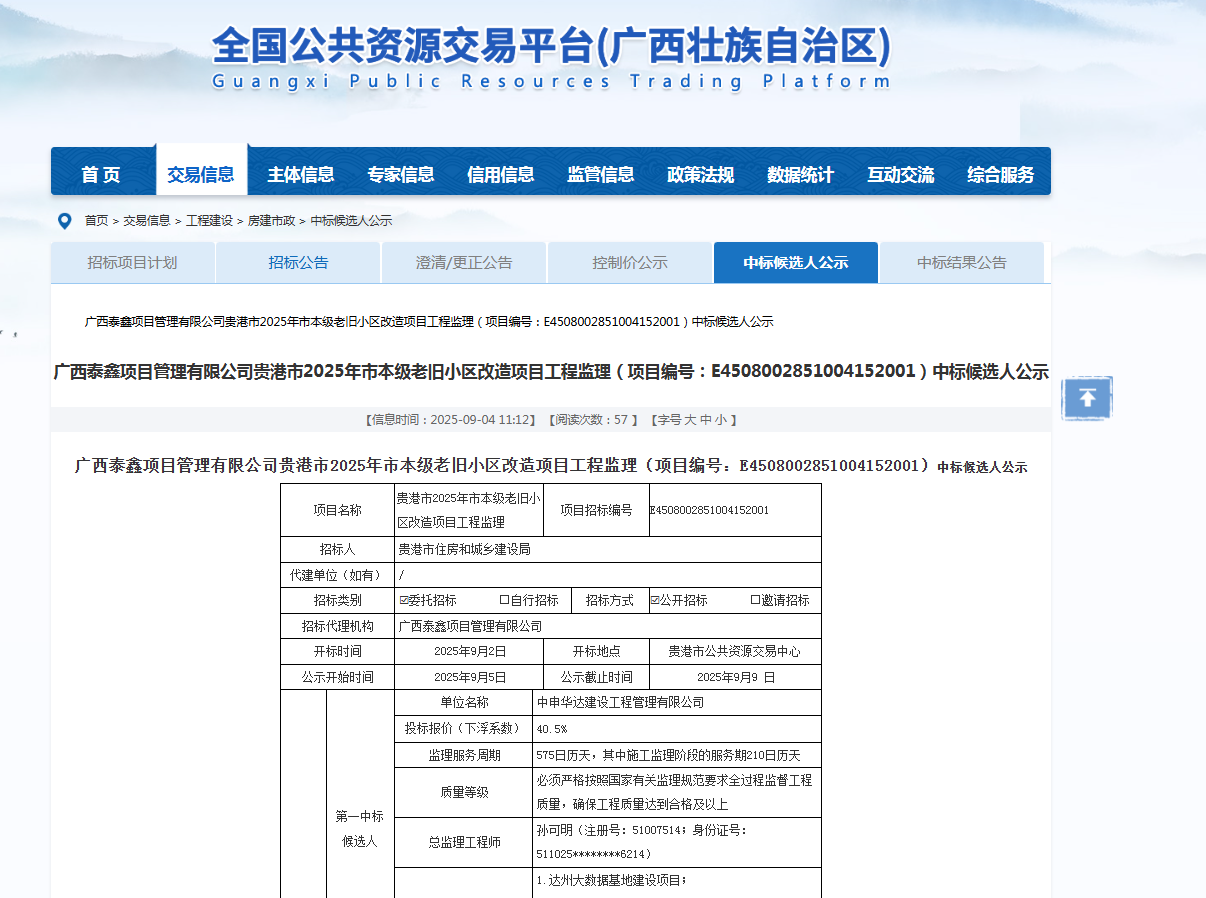Viewport: 1206px width, 898px height.
Task: Click the 房建市政 breadcrumb link
Action: point(272,221)
